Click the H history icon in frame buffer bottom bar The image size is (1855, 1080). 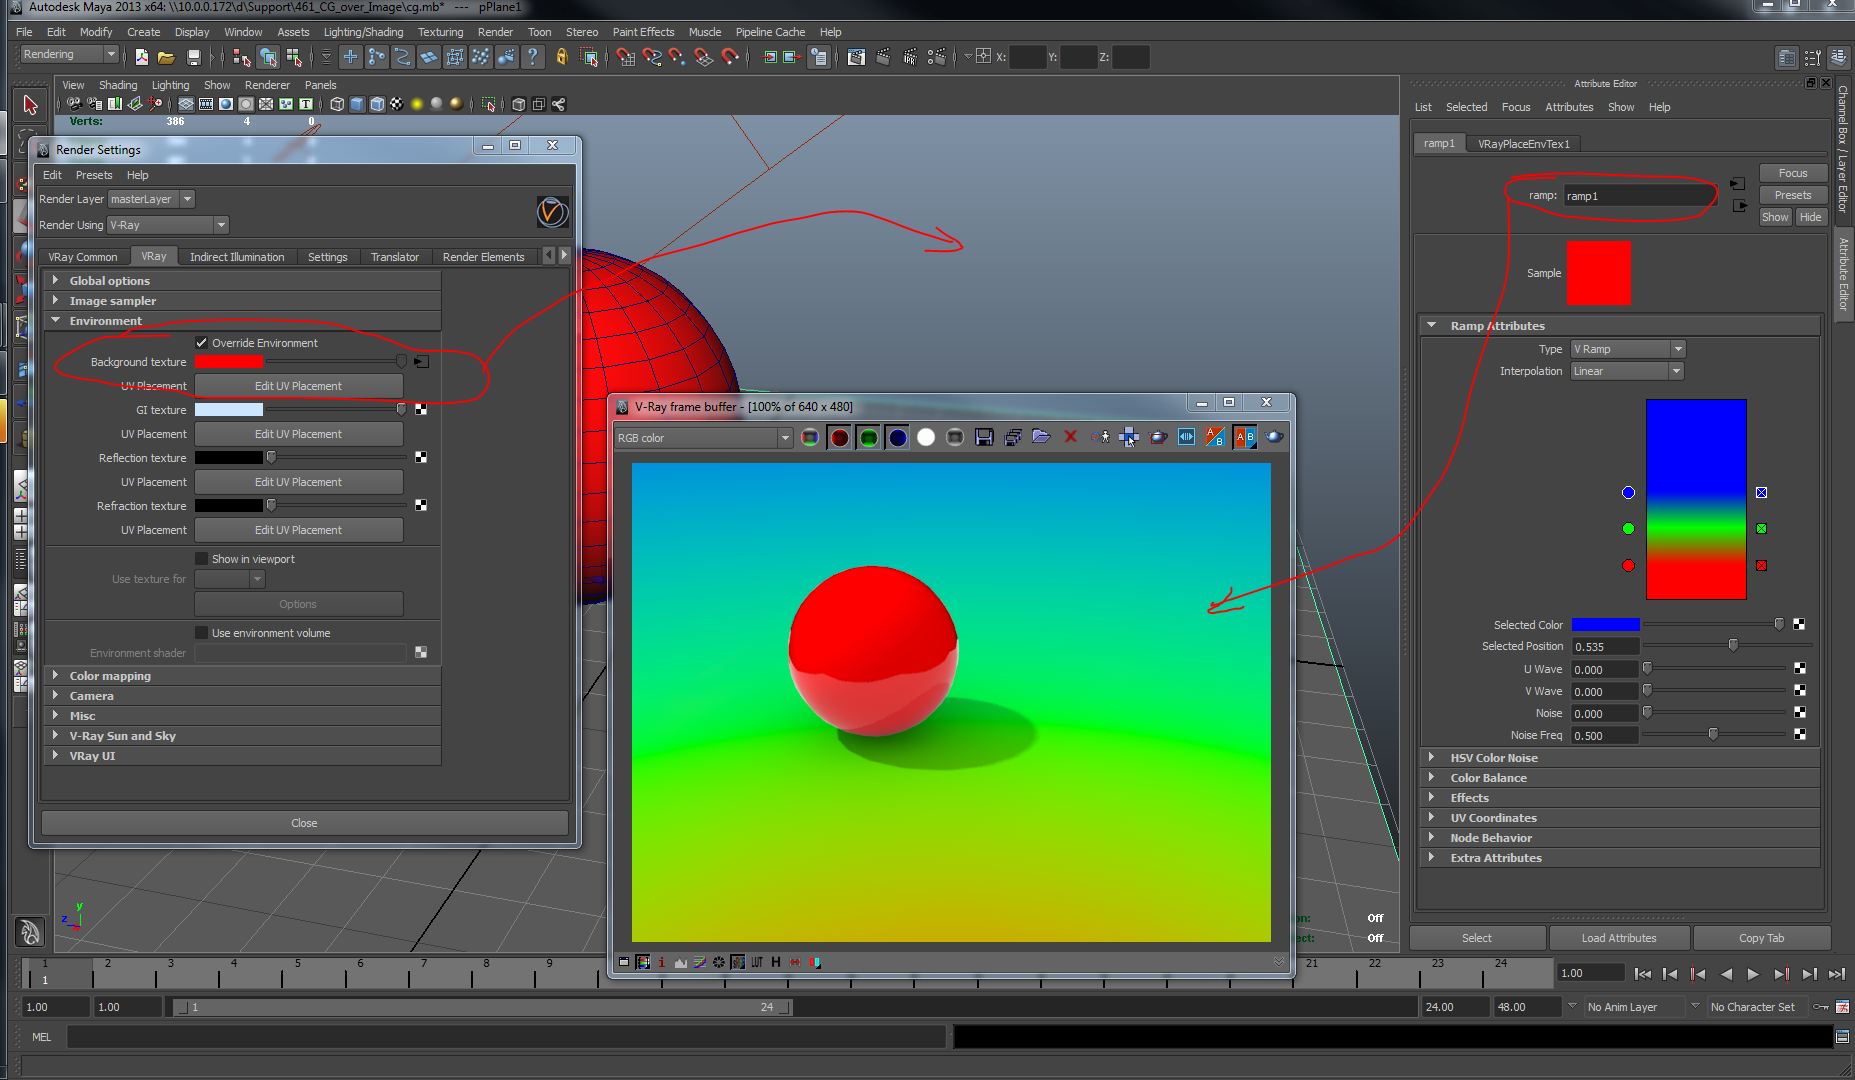coord(775,962)
